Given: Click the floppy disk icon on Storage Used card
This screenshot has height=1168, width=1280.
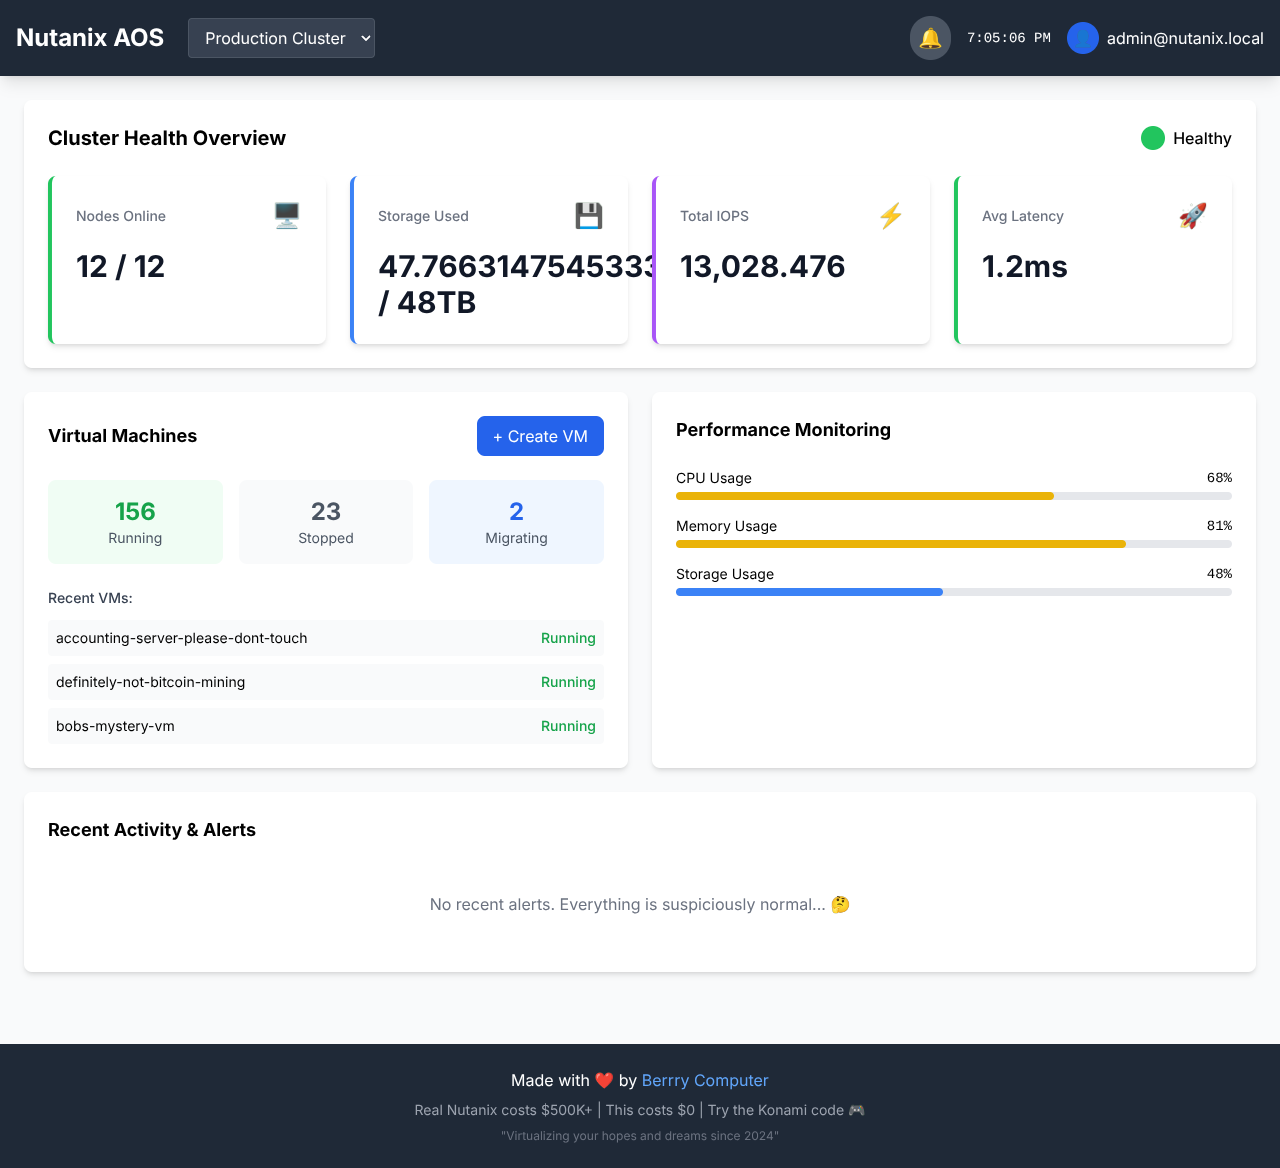Looking at the screenshot, I should 589,215.
